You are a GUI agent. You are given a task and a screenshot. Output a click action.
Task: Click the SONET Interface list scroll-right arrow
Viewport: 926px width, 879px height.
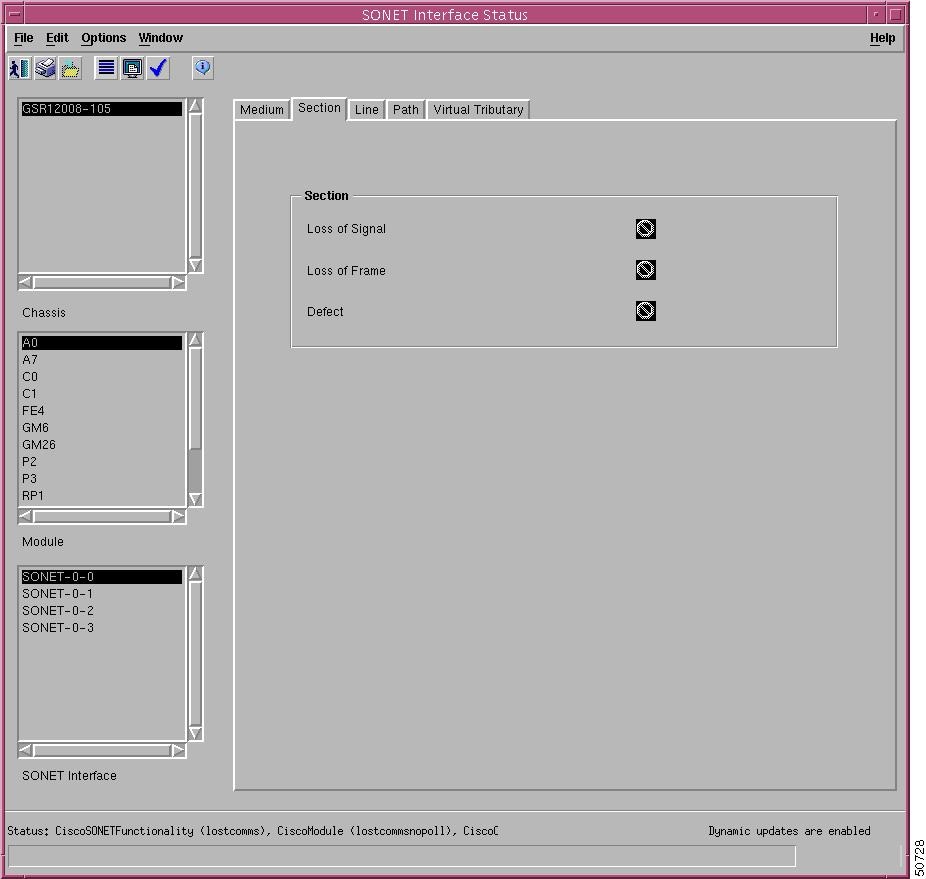(178, 751)
